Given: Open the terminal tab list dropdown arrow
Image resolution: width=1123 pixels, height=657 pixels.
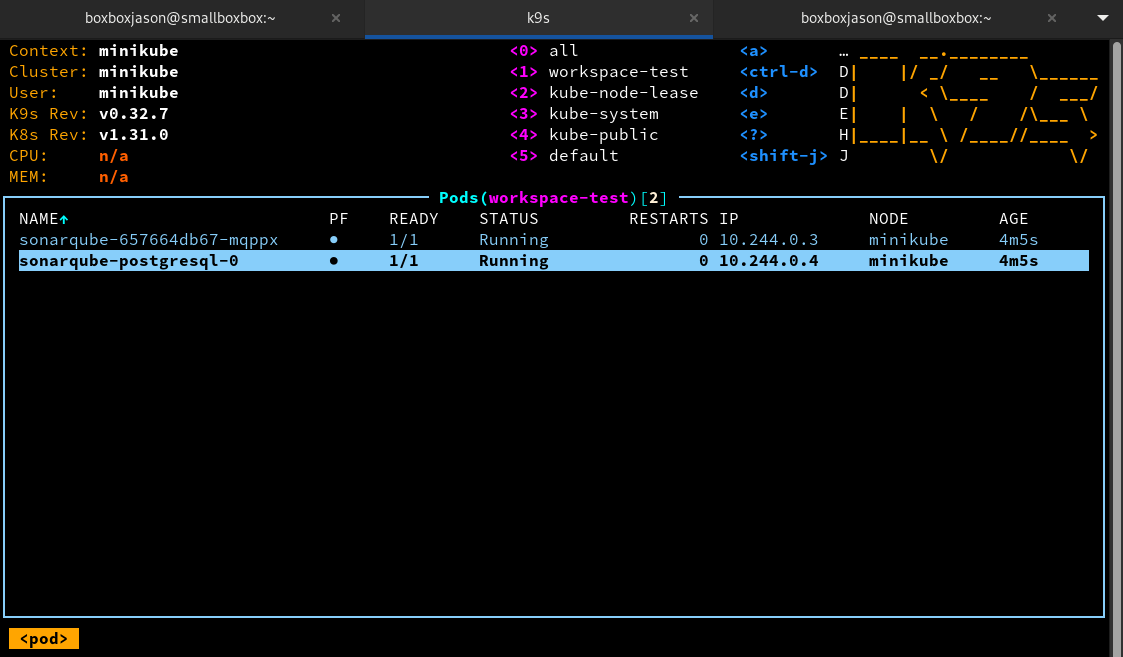Looking at the screenshot, I should click(x=1103, y=18).
